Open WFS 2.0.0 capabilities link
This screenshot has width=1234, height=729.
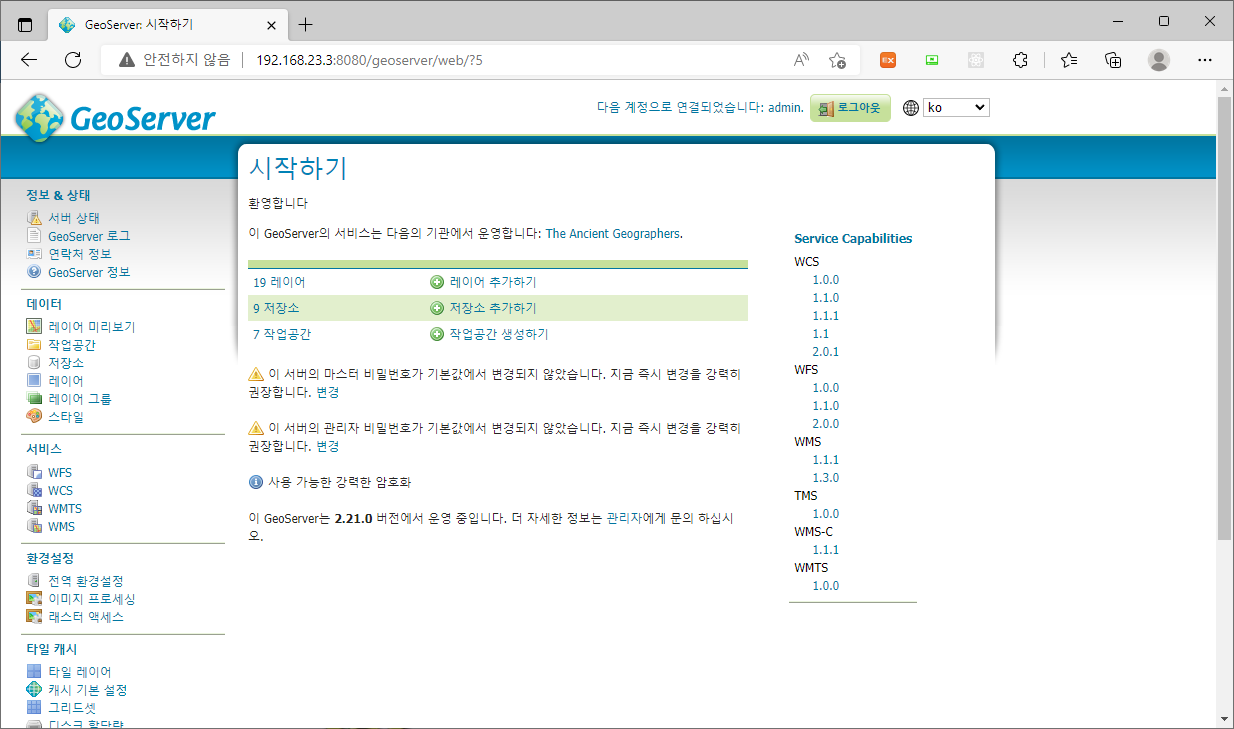pos(826,424)
